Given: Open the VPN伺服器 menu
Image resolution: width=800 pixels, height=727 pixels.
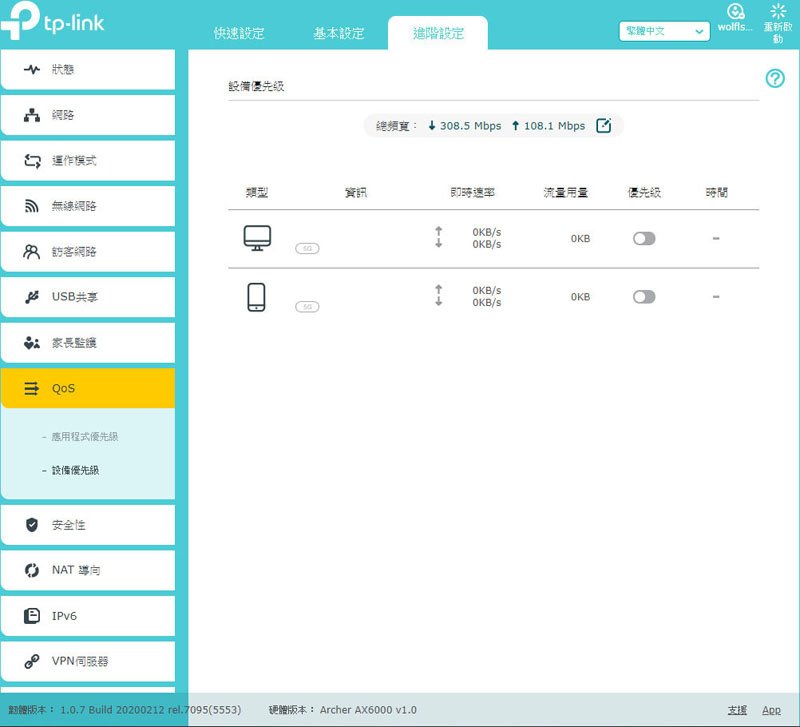Looking at the screenshot, I should [x=88, y=661].
